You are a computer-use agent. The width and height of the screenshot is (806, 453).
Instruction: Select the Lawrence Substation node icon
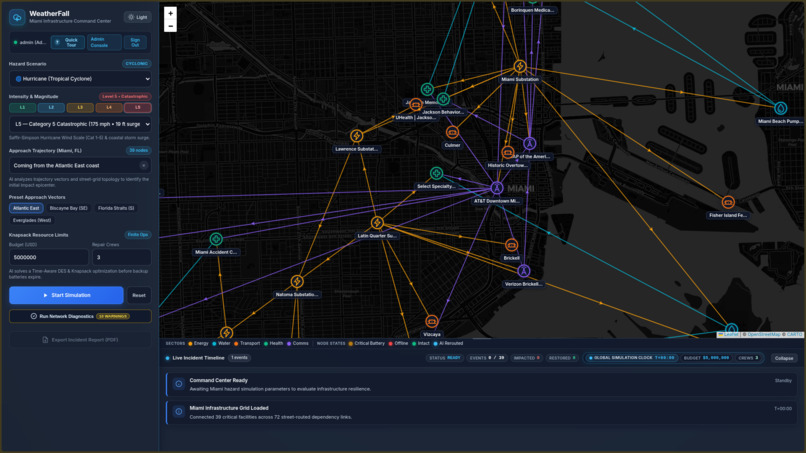click(x=356, y=136)
